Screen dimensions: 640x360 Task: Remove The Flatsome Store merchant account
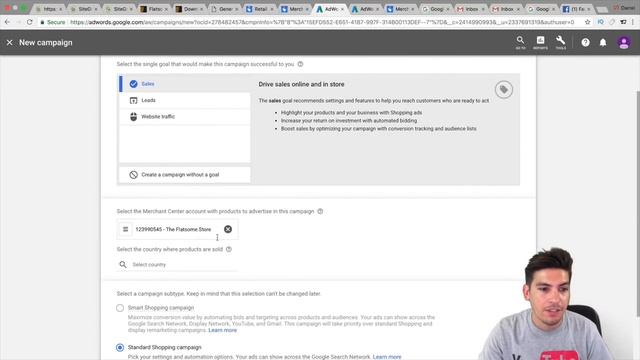[x=228, y=229]
